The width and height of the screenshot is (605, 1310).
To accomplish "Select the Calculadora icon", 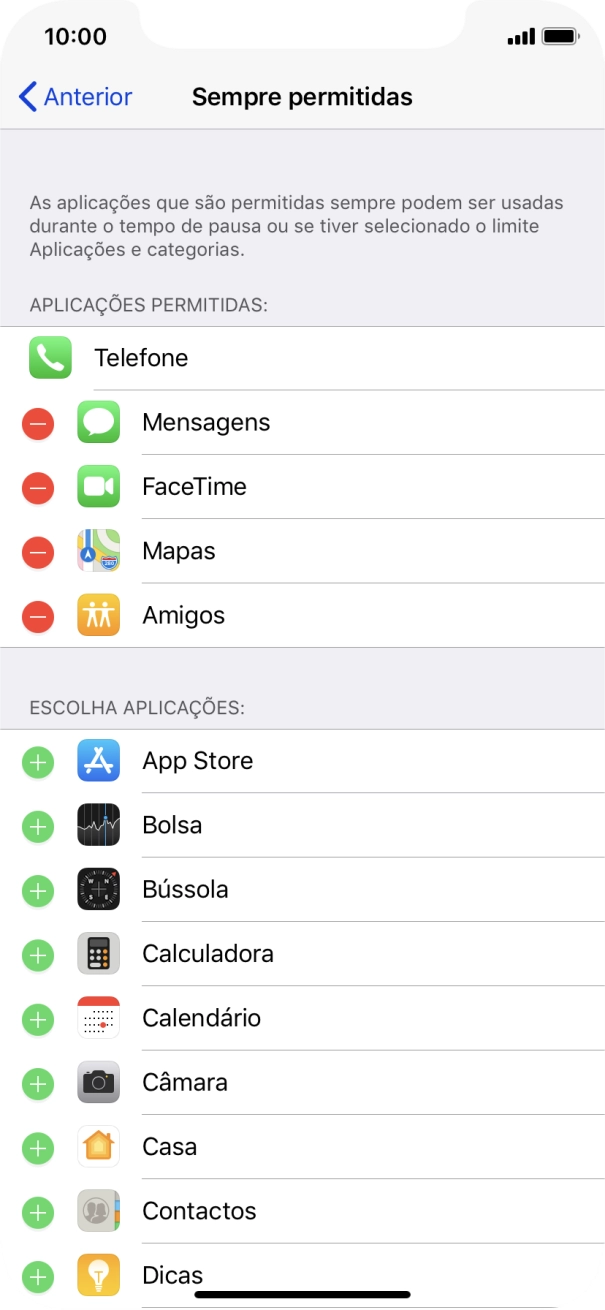I will point(98,954).
